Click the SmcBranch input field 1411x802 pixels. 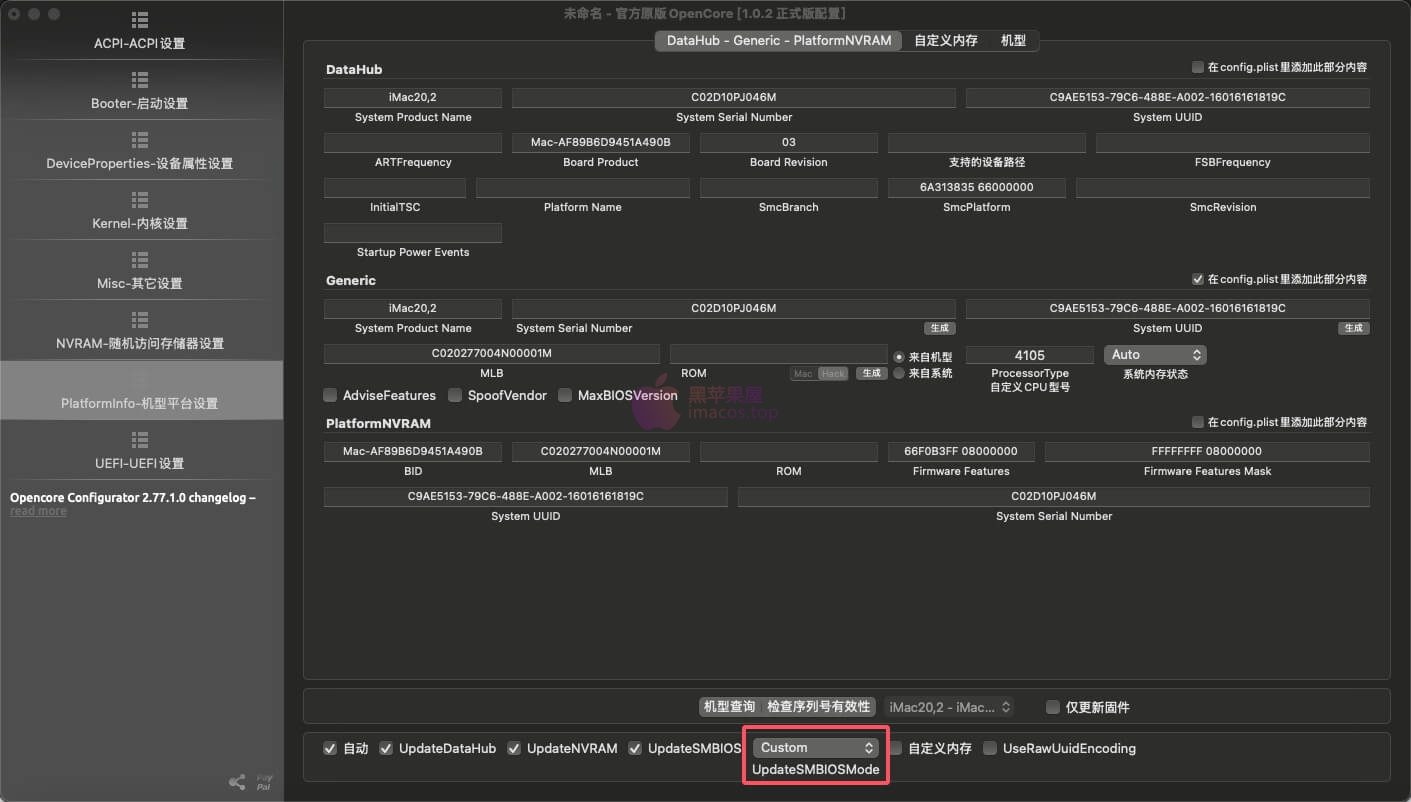[789, 188]
